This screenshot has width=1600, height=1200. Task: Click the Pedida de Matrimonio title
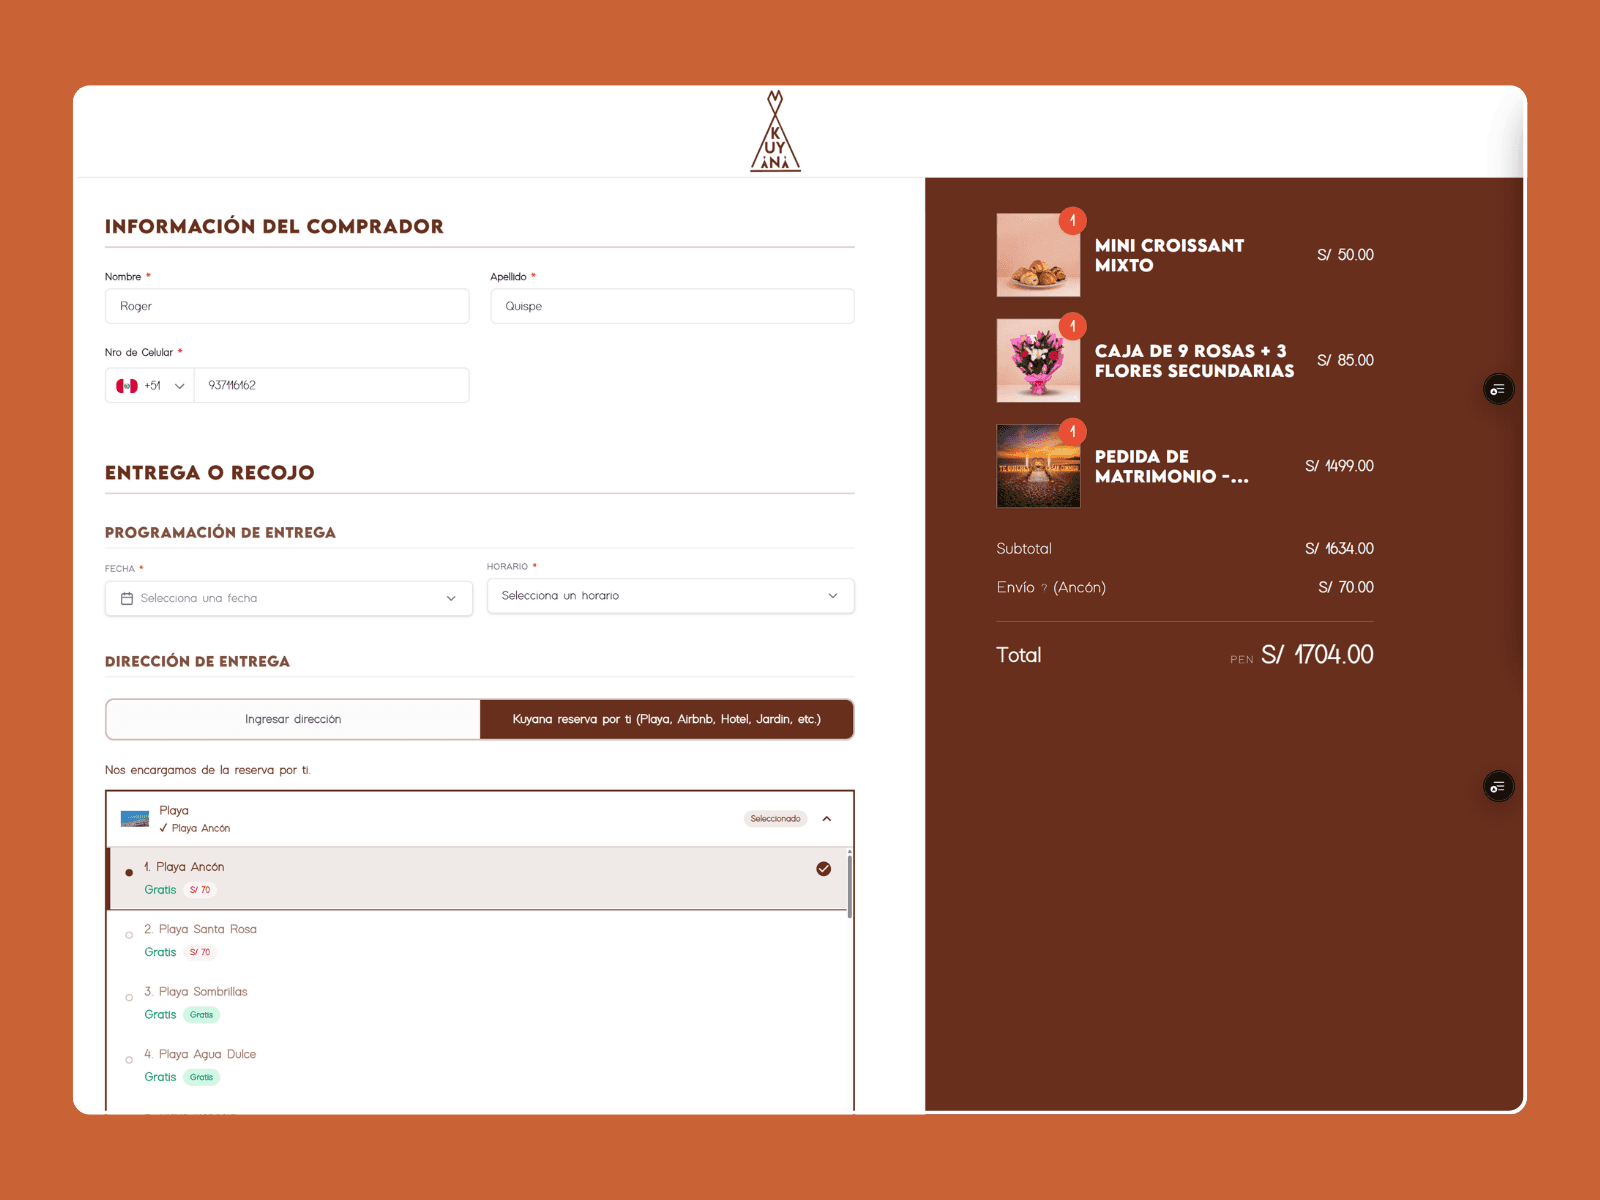tap(1171, 467)
